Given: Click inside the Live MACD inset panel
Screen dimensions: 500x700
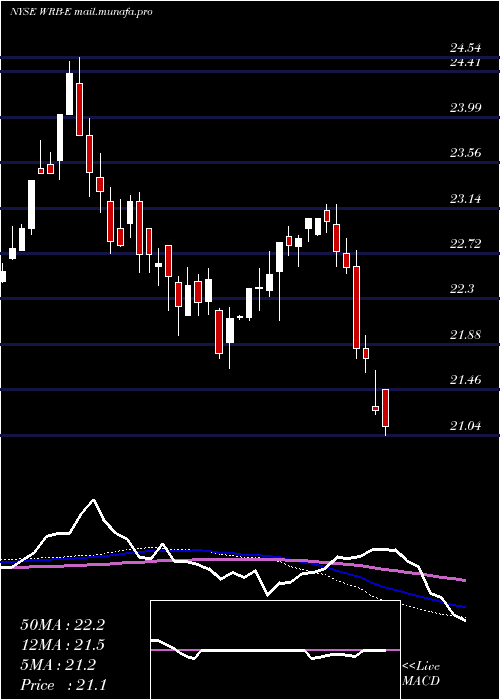Looking at the screenshot, I should (x=275, y=650).
